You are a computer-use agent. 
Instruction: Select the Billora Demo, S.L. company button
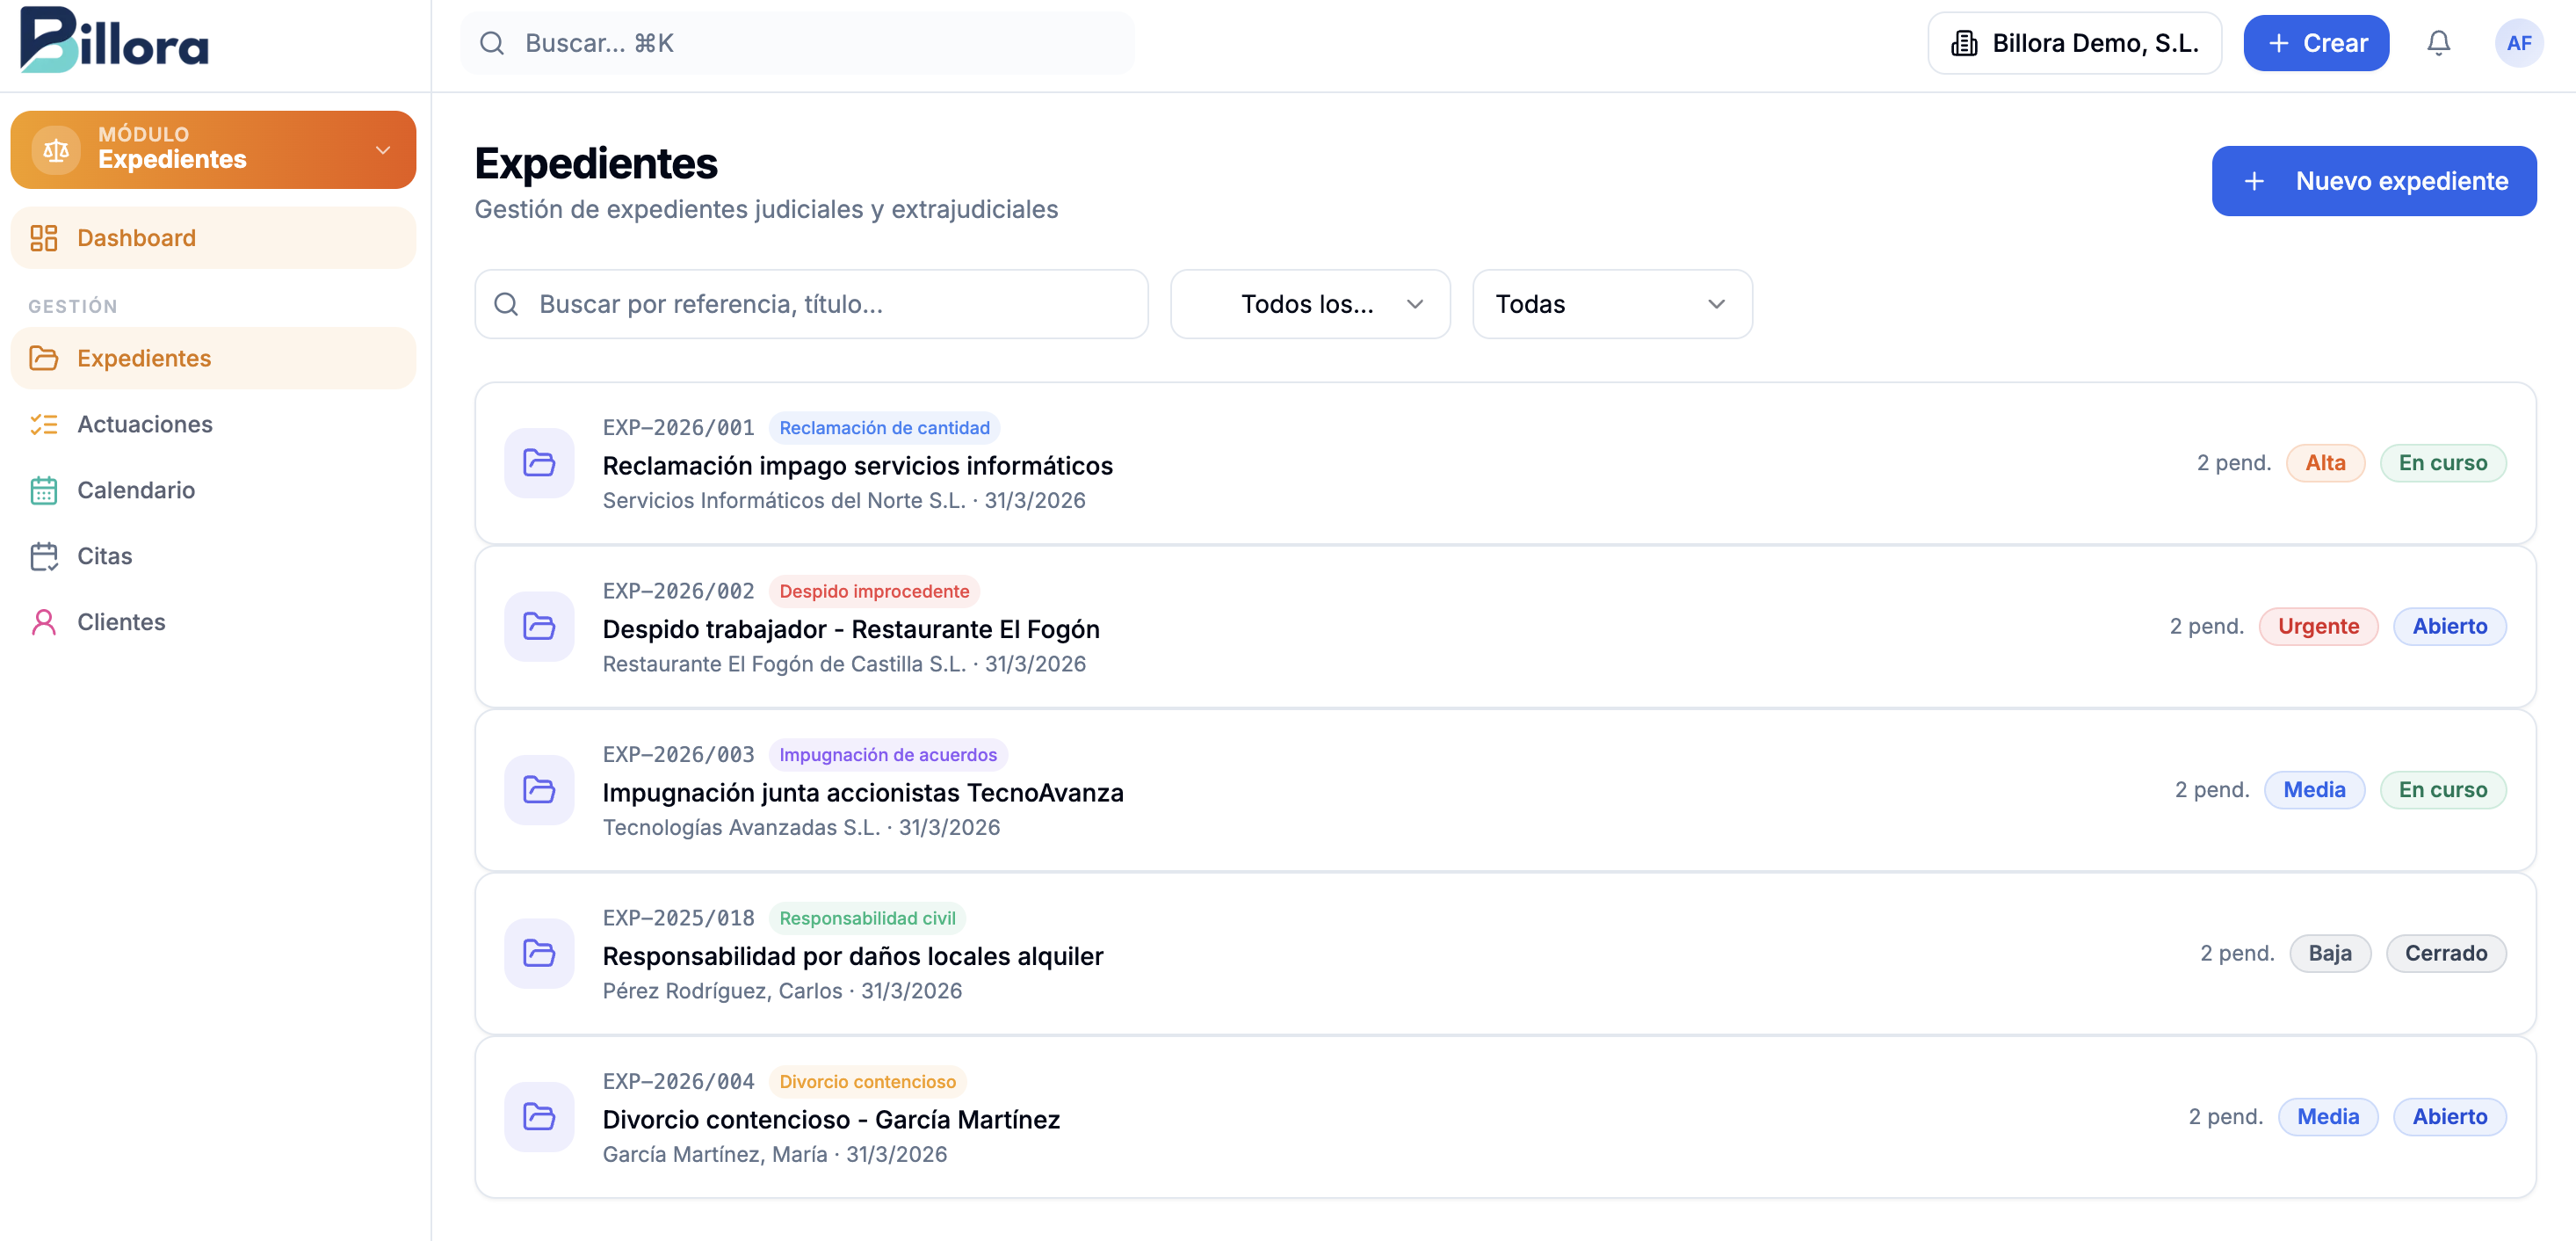[2074, 43]
